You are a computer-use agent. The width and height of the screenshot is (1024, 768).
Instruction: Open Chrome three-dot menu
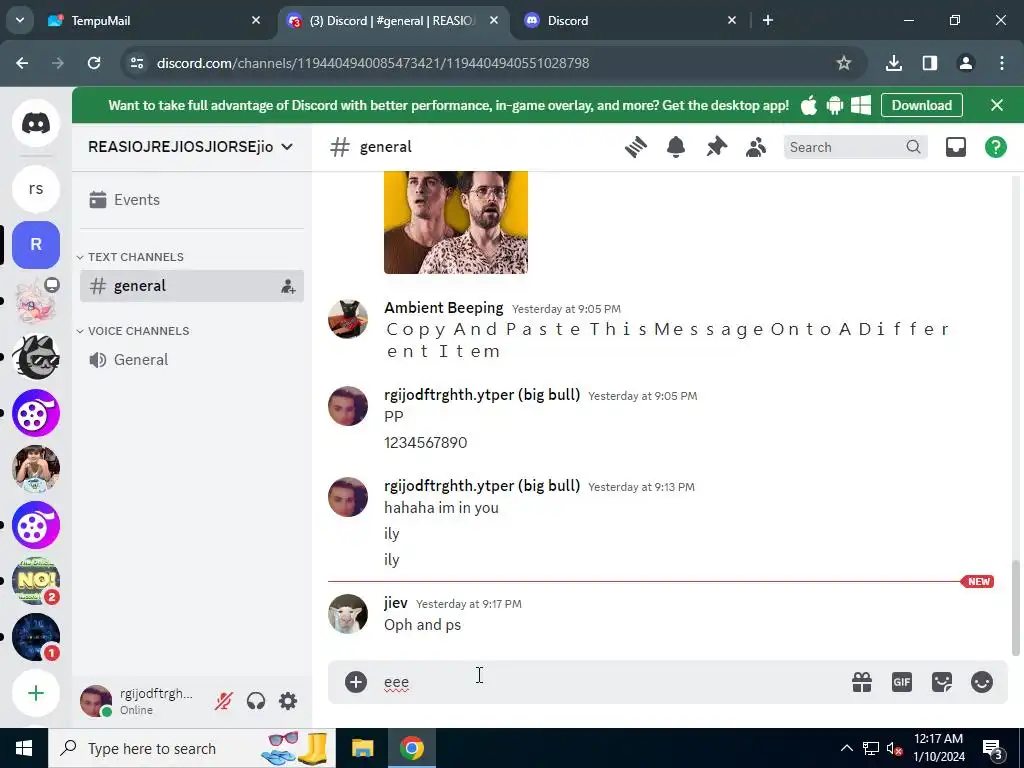1002,63
